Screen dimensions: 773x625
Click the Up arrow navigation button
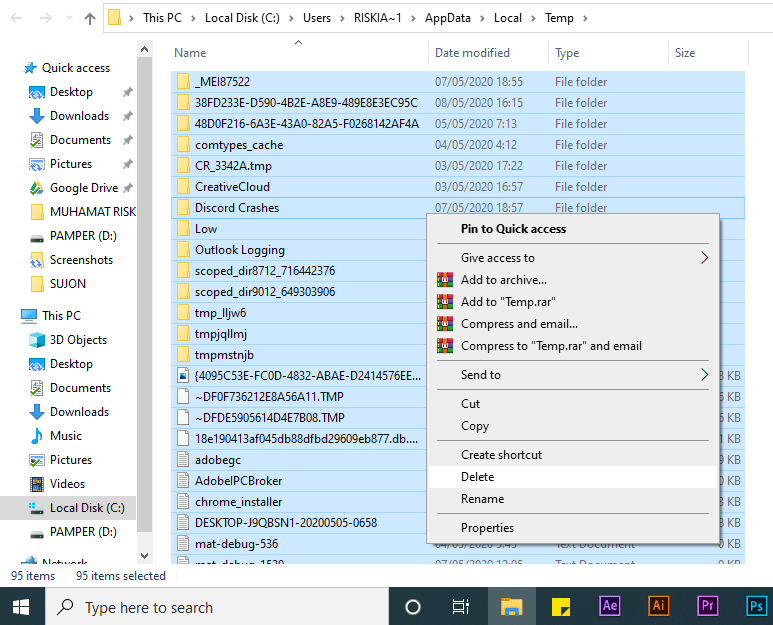(x=90, y=18)
